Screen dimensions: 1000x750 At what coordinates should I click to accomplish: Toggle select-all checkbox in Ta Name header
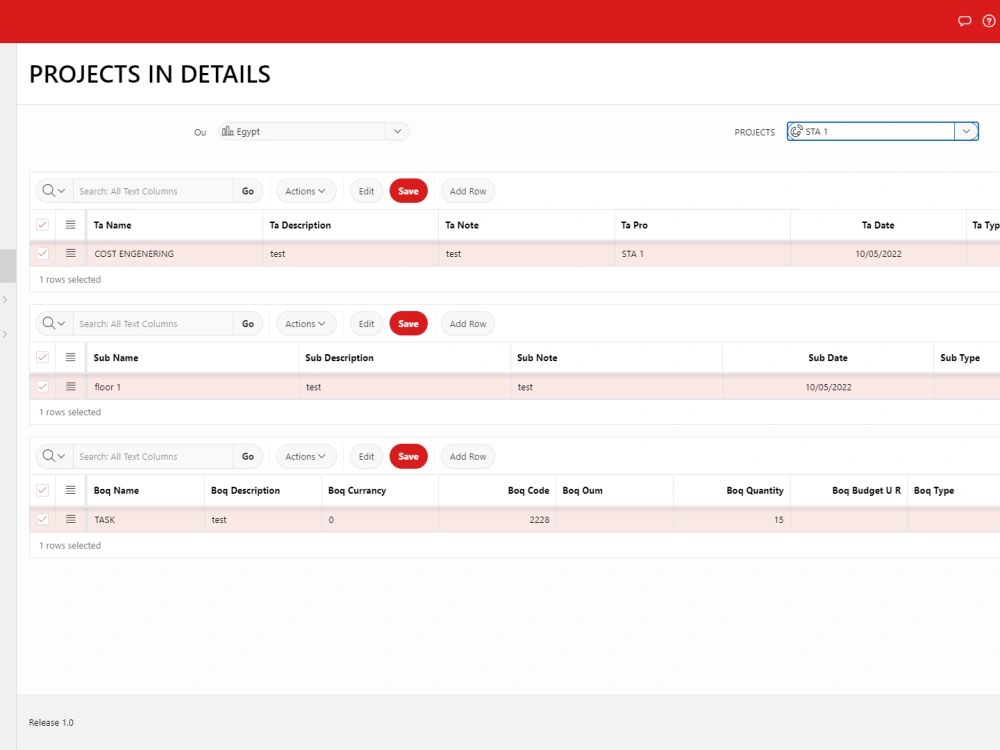[43, 225]
